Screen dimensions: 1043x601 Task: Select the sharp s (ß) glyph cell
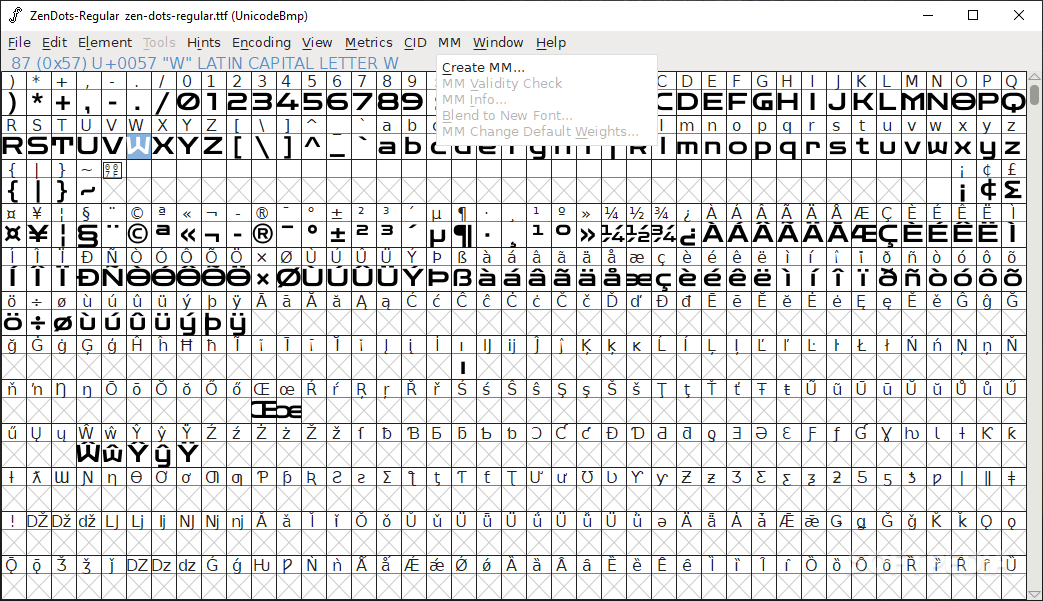[x=462, y=278]
